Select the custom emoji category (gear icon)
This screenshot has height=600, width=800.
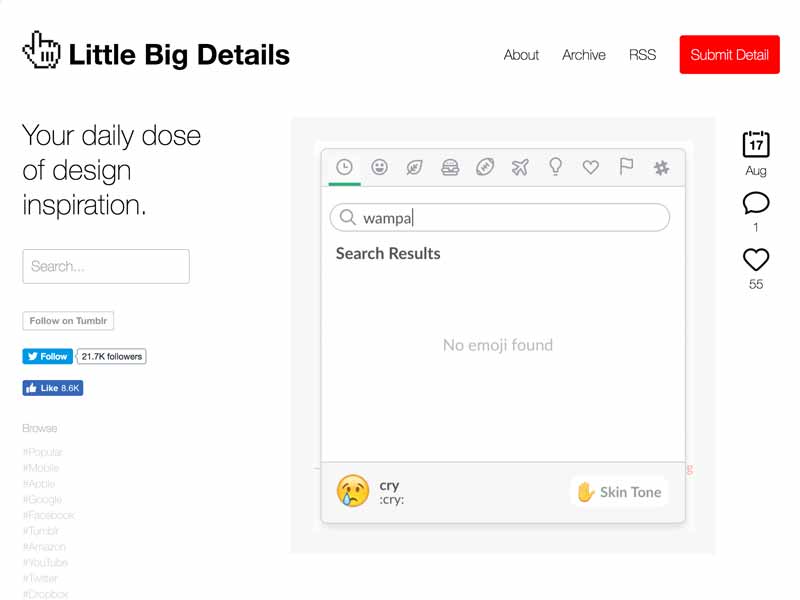[661, 167]
